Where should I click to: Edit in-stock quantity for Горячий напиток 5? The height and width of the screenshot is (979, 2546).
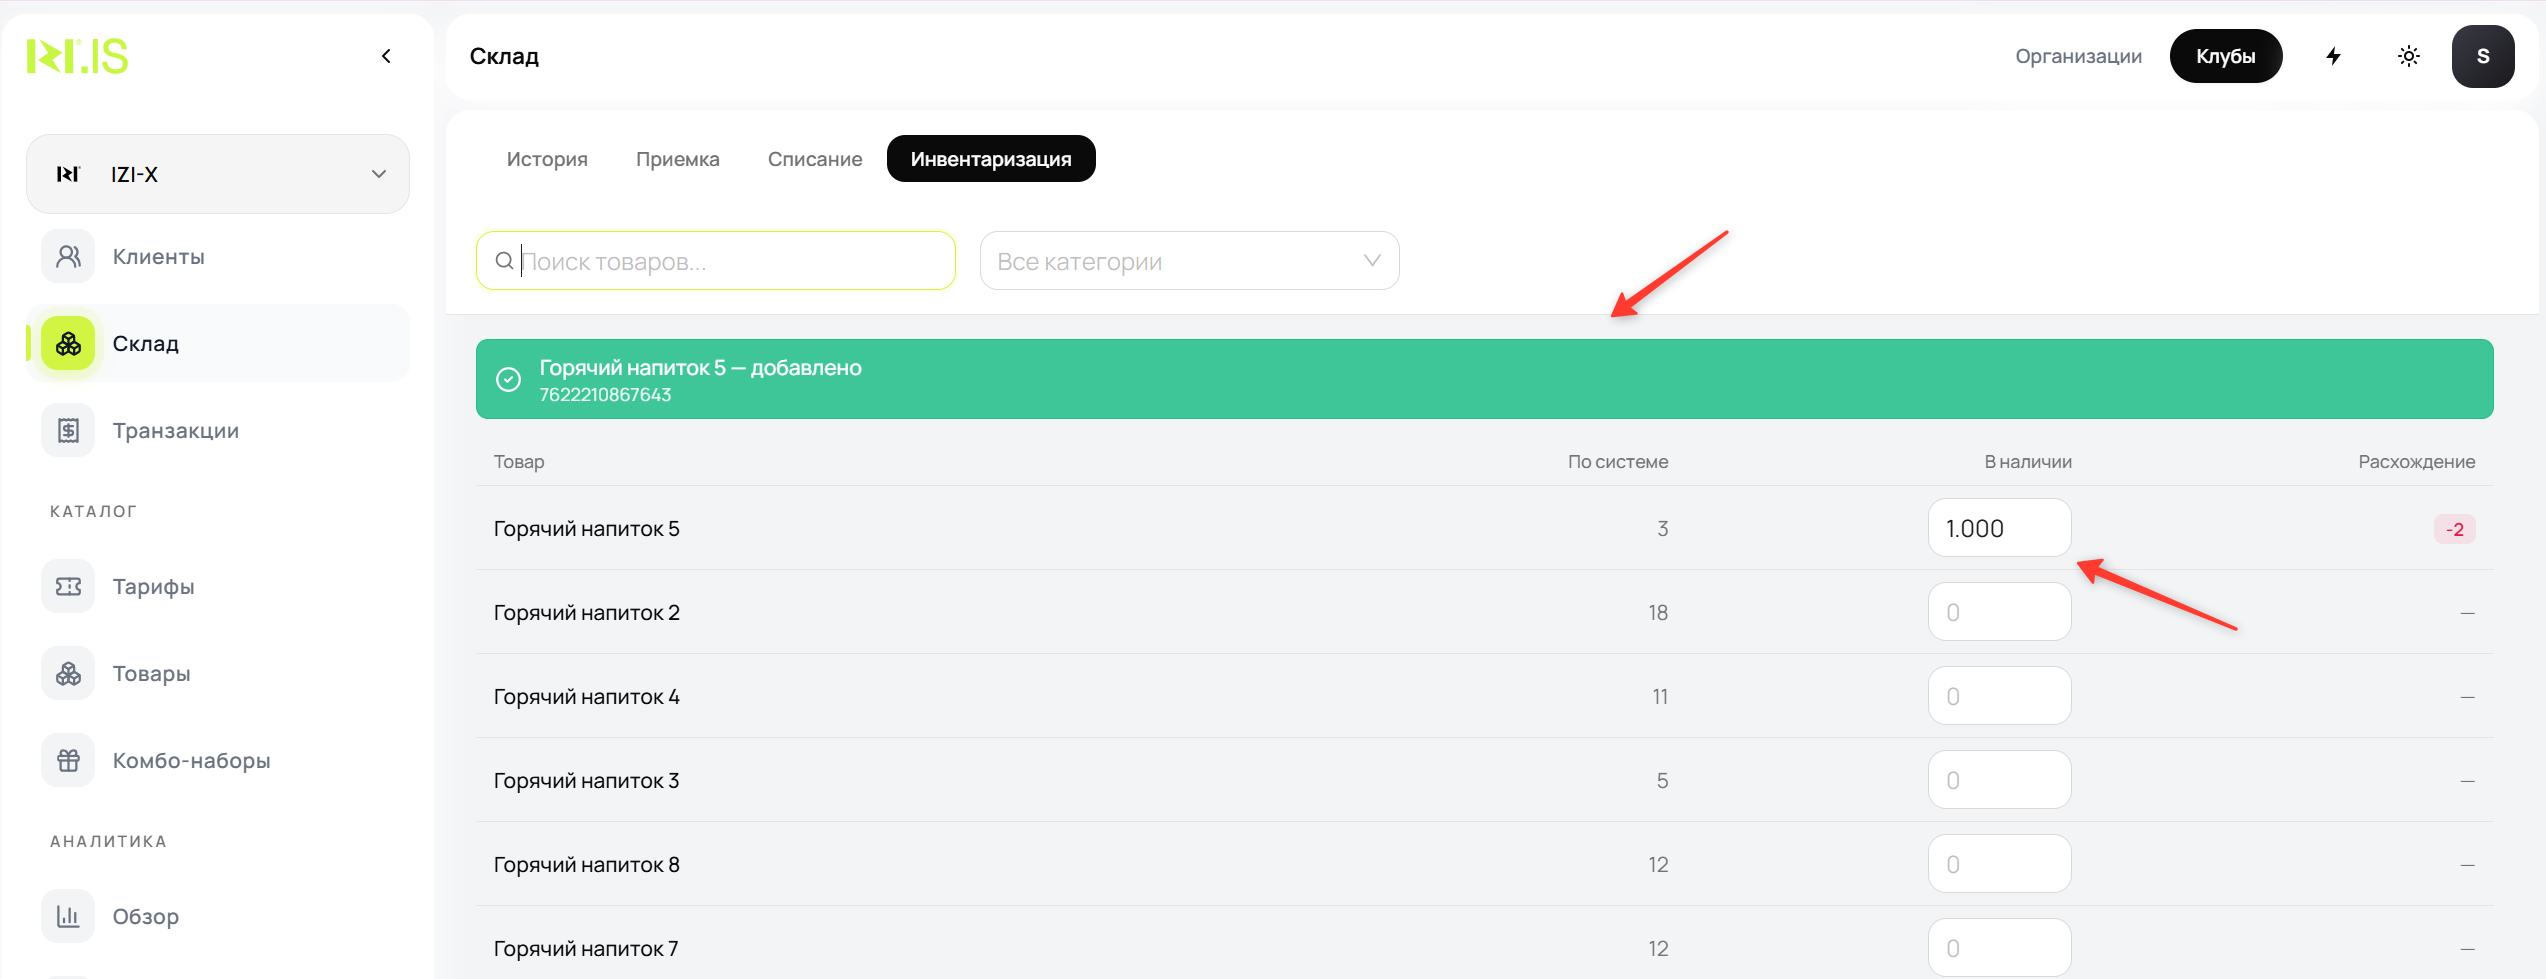click(x=1999, y=528)
